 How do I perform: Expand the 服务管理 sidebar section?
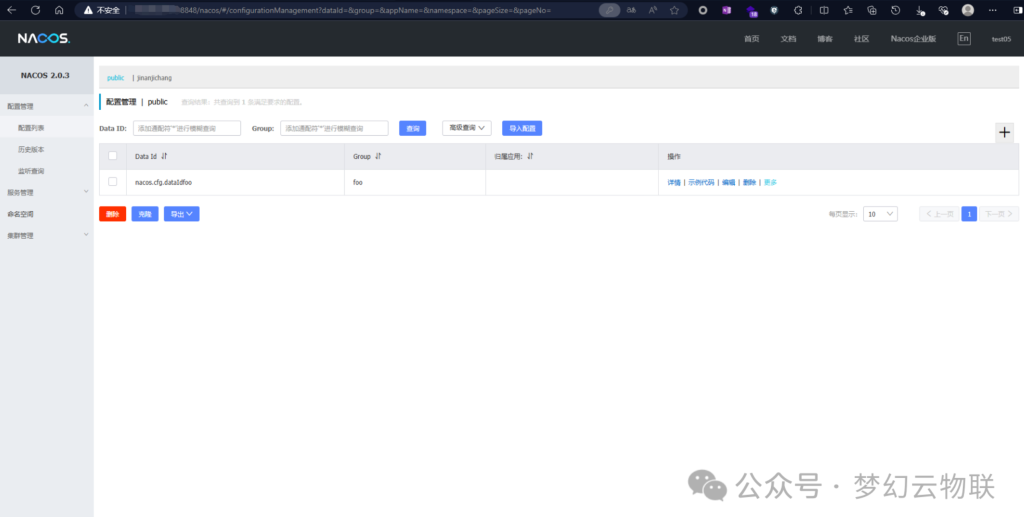(x=86, y=192)
